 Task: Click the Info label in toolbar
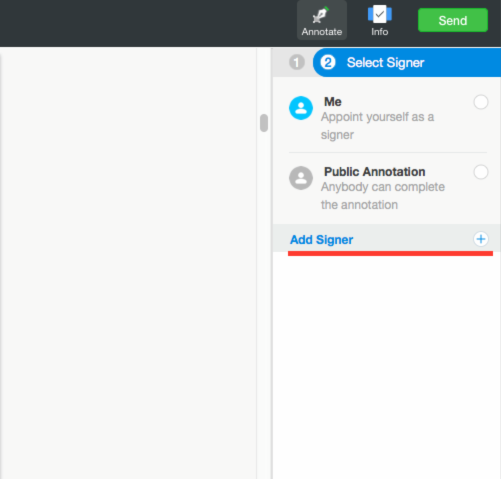point(380,32)
